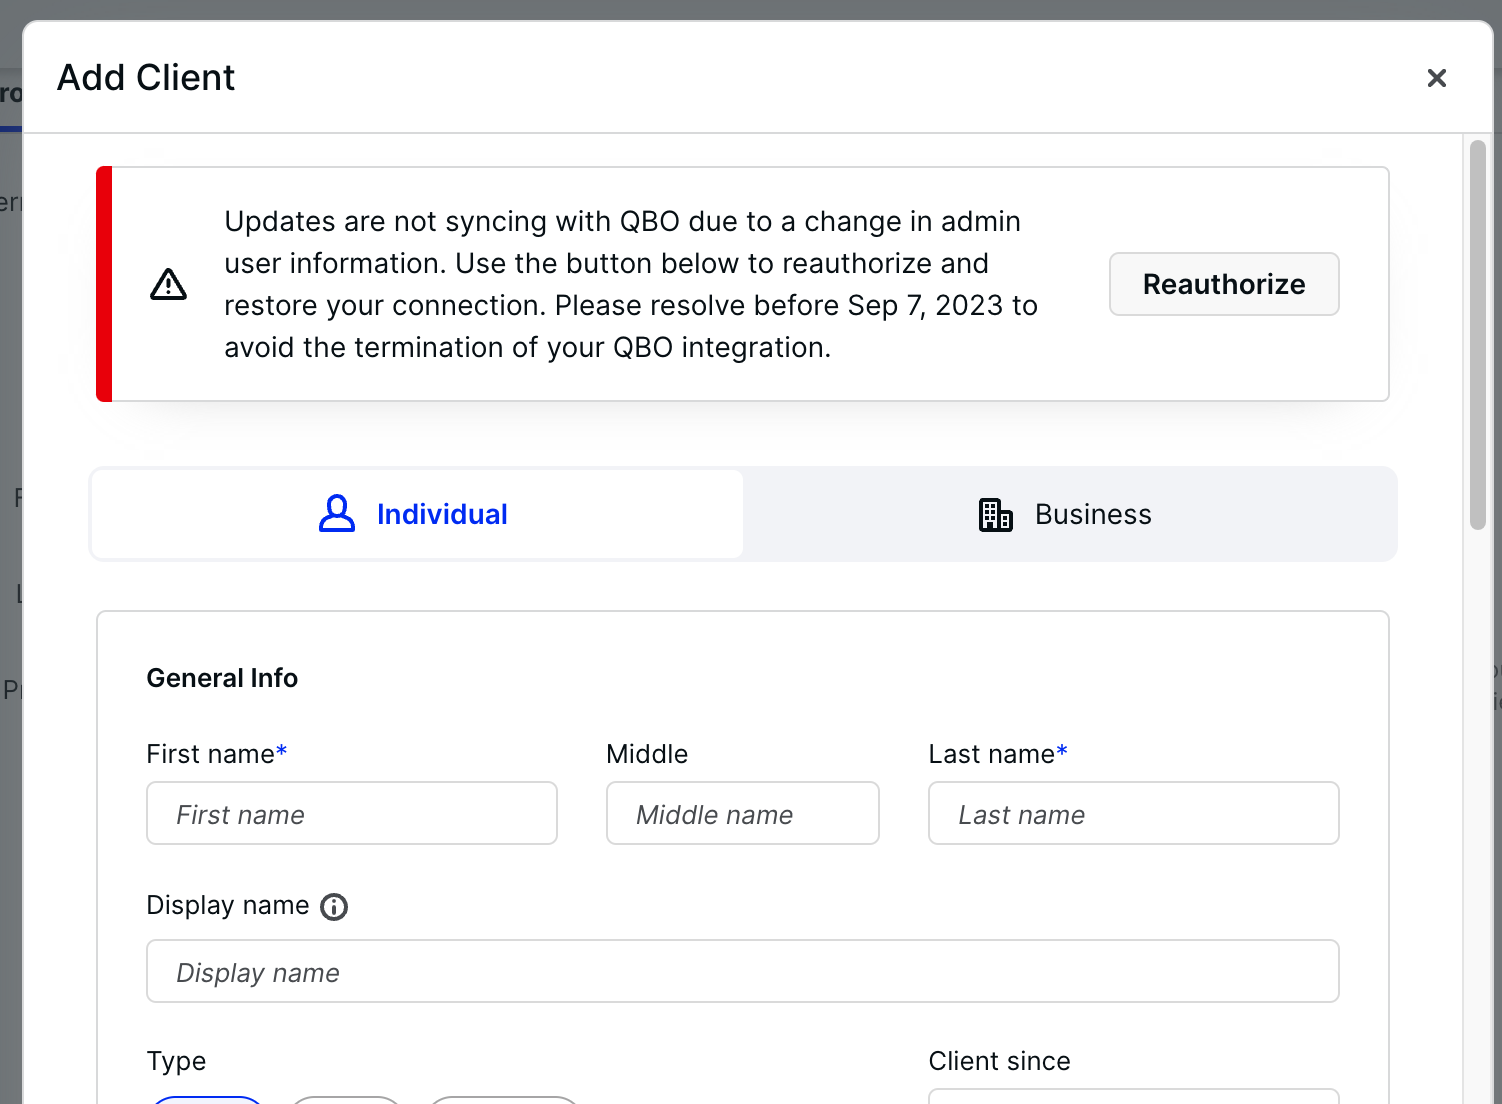Click the Middle label
Image resolution: width=1502 pixels, height=1104 pixels.
pos(647,754)
